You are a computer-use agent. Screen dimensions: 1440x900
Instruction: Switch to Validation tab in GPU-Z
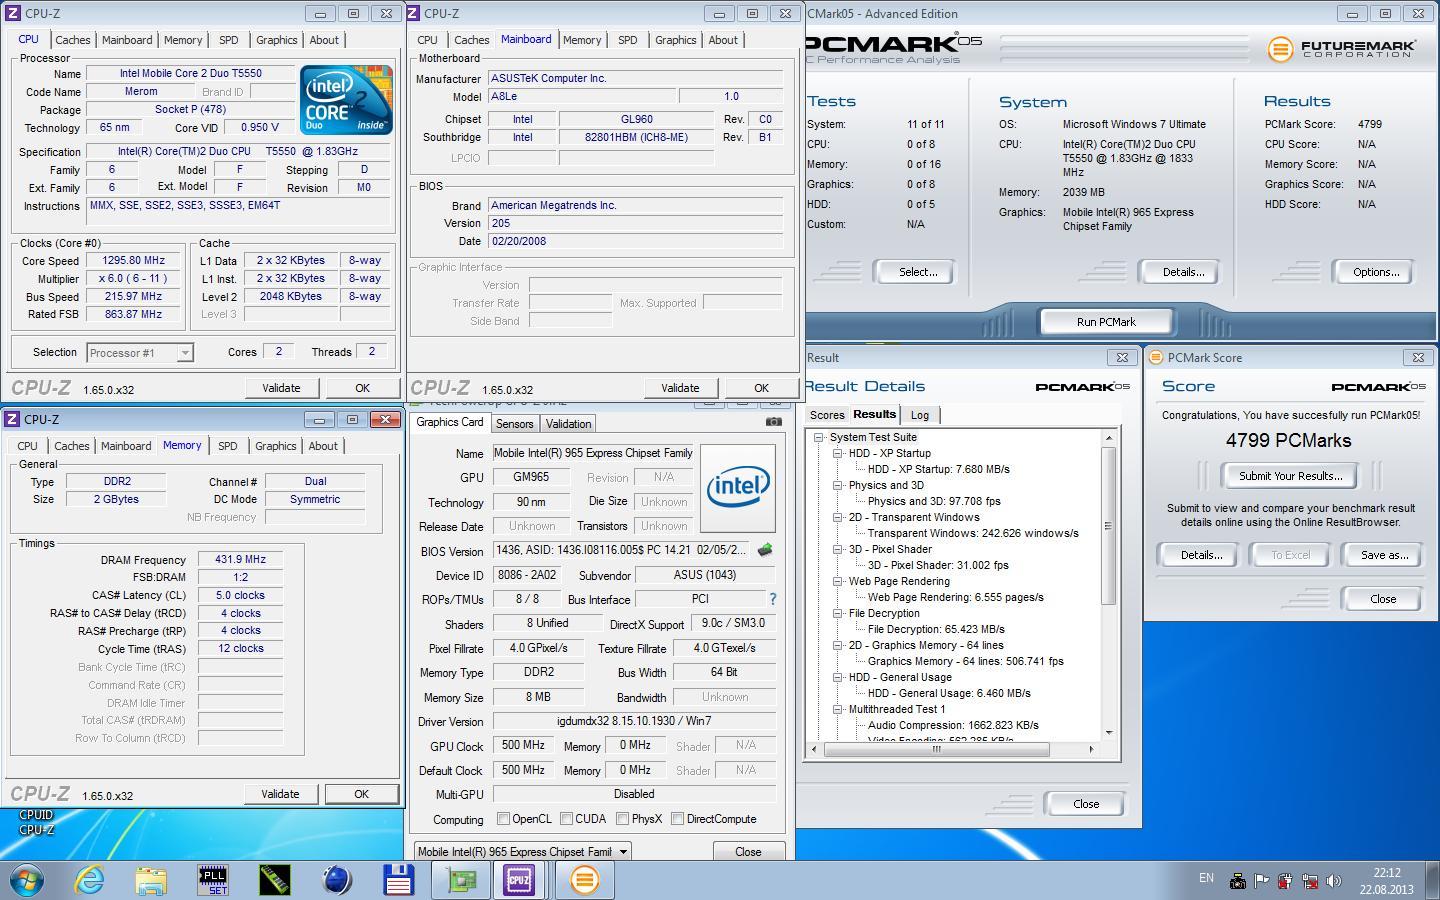pos(568,424)
